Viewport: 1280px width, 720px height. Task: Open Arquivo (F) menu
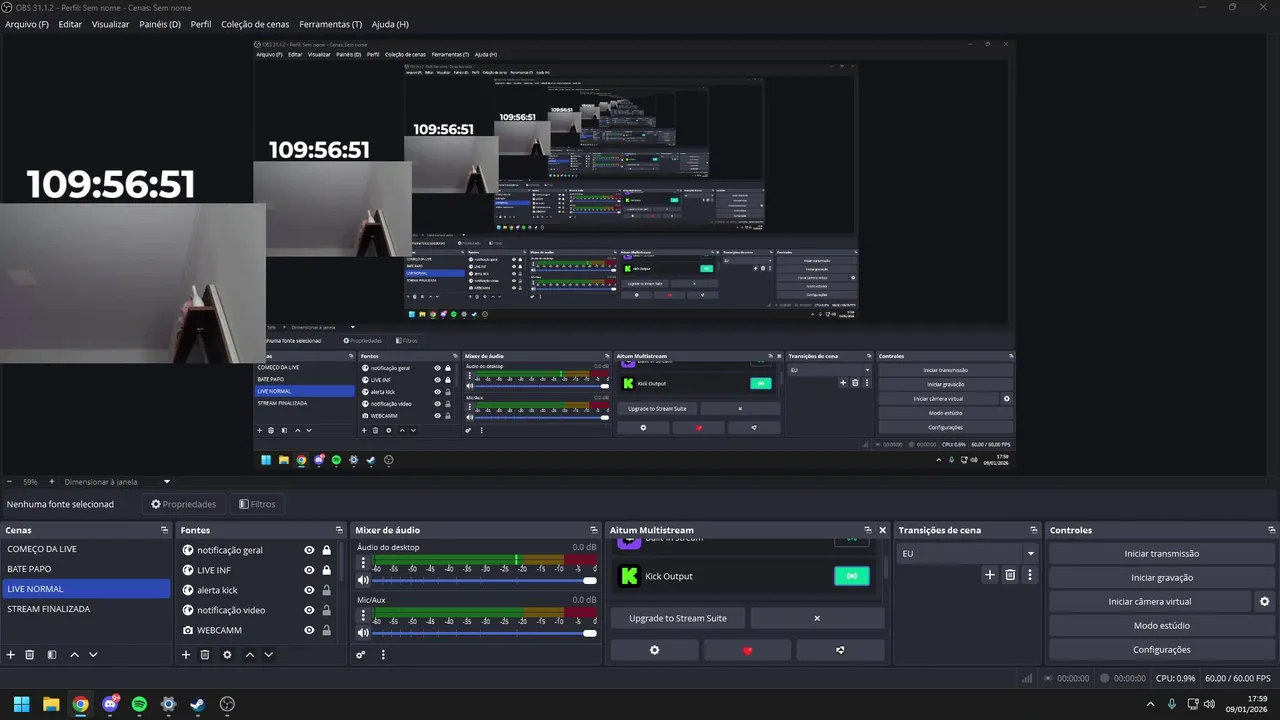click(27, 24)
